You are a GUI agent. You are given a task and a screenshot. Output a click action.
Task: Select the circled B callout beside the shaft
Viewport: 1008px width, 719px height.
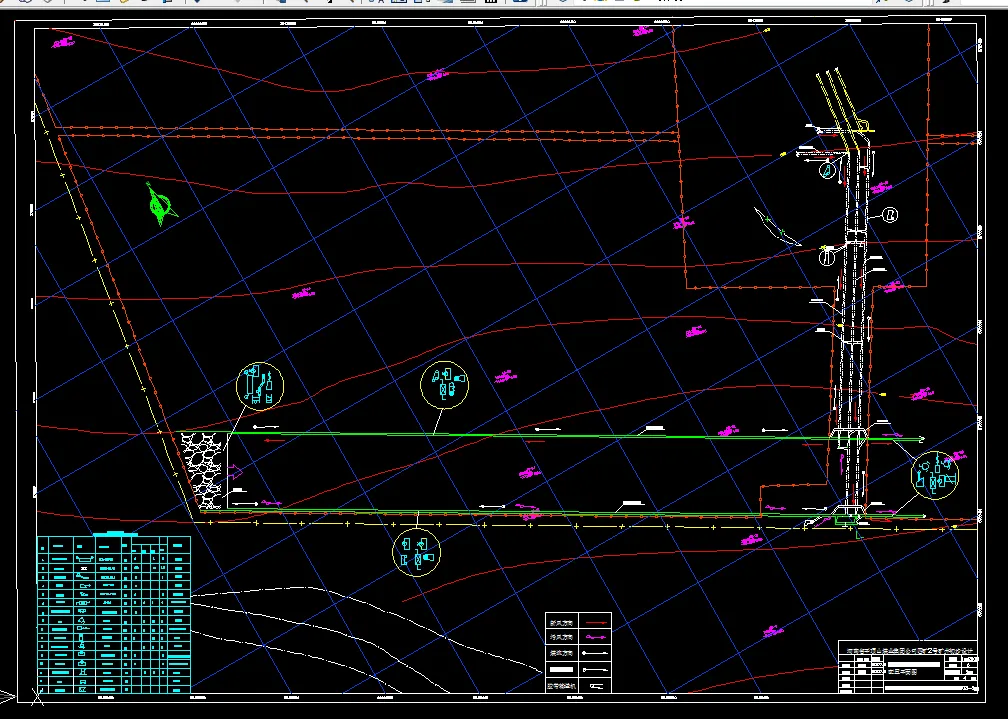890,215
